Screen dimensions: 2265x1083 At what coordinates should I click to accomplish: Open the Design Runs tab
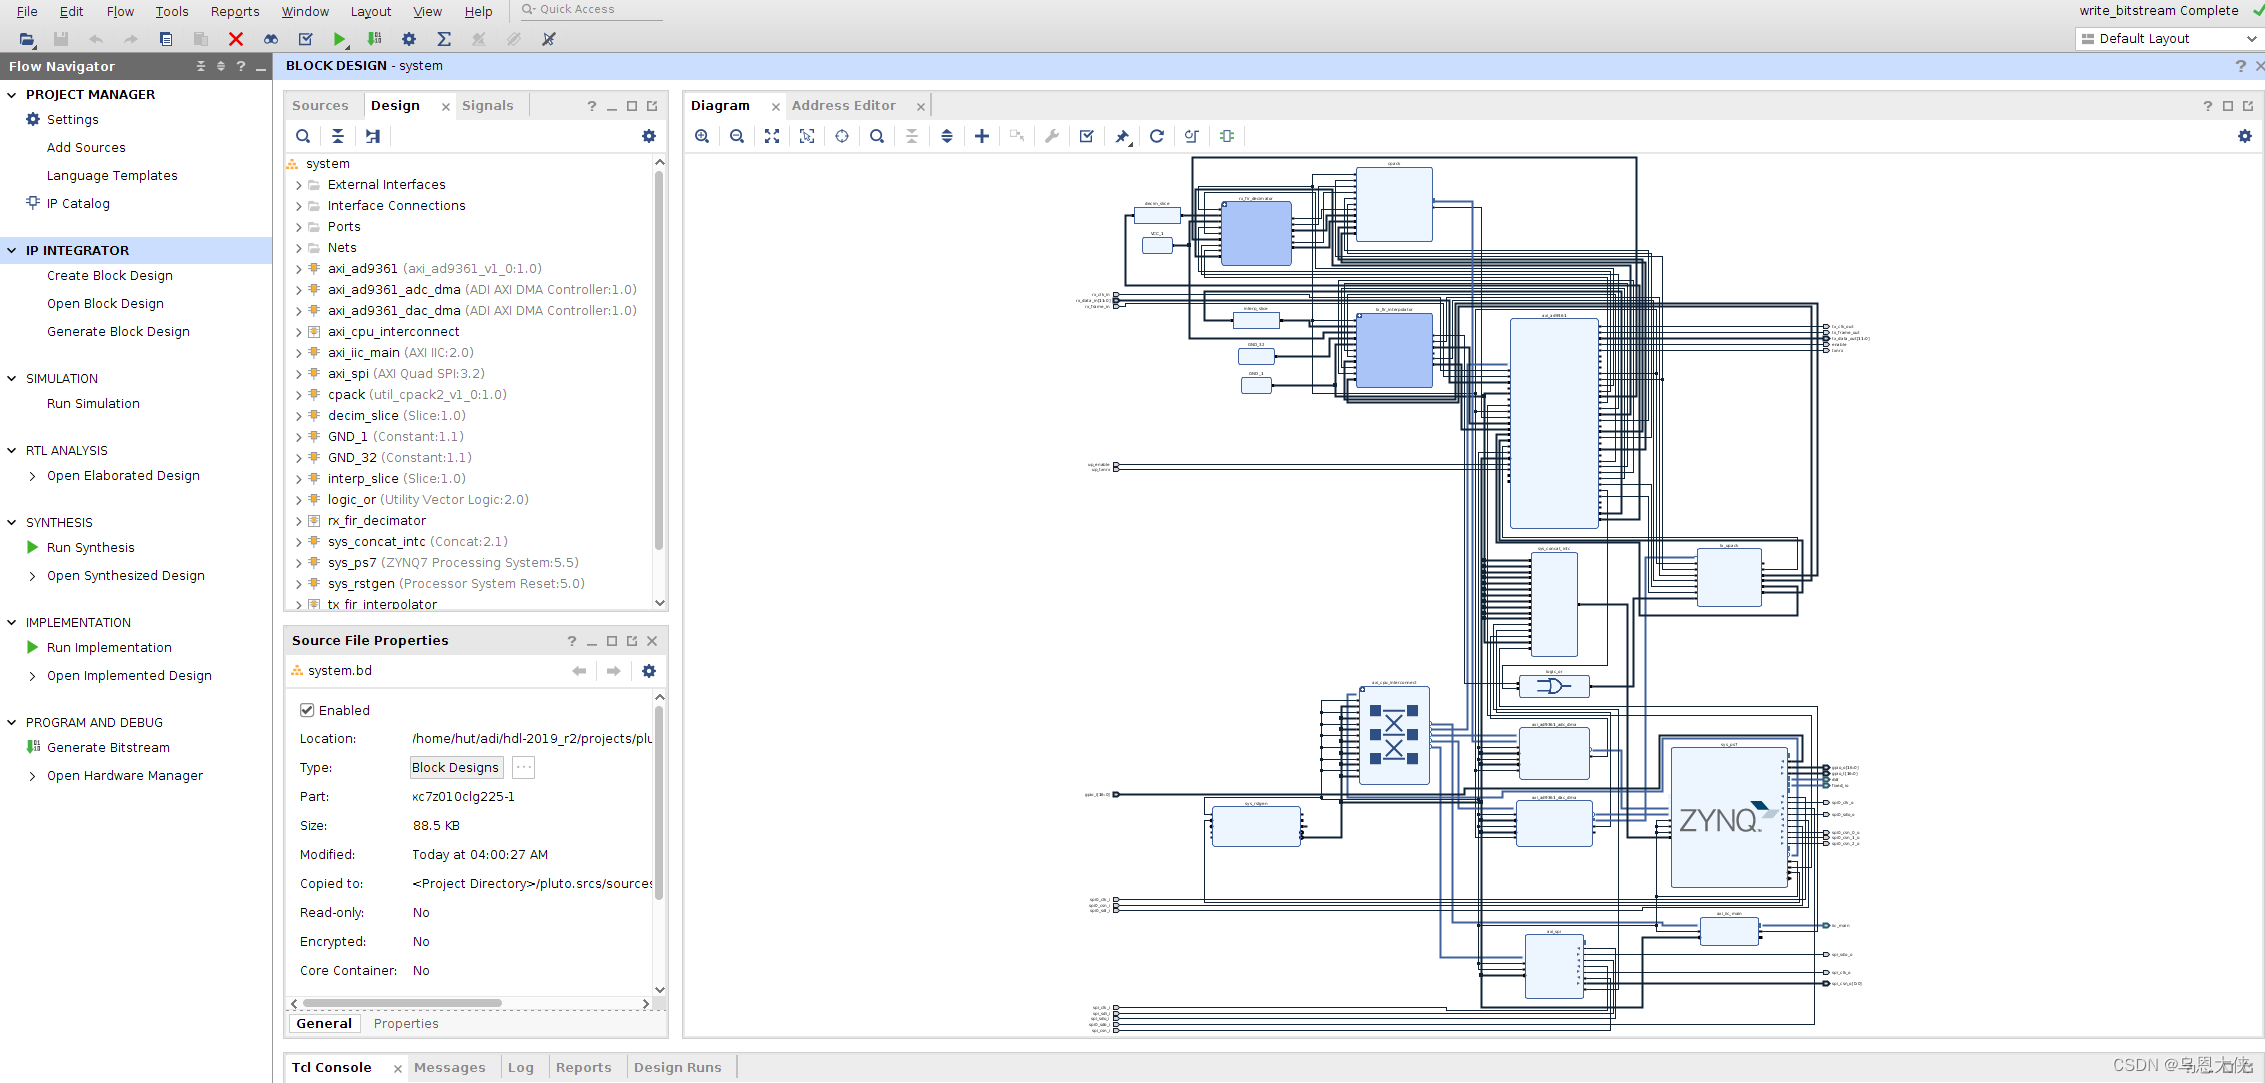pyautogui.click(x=678, y=1067)
